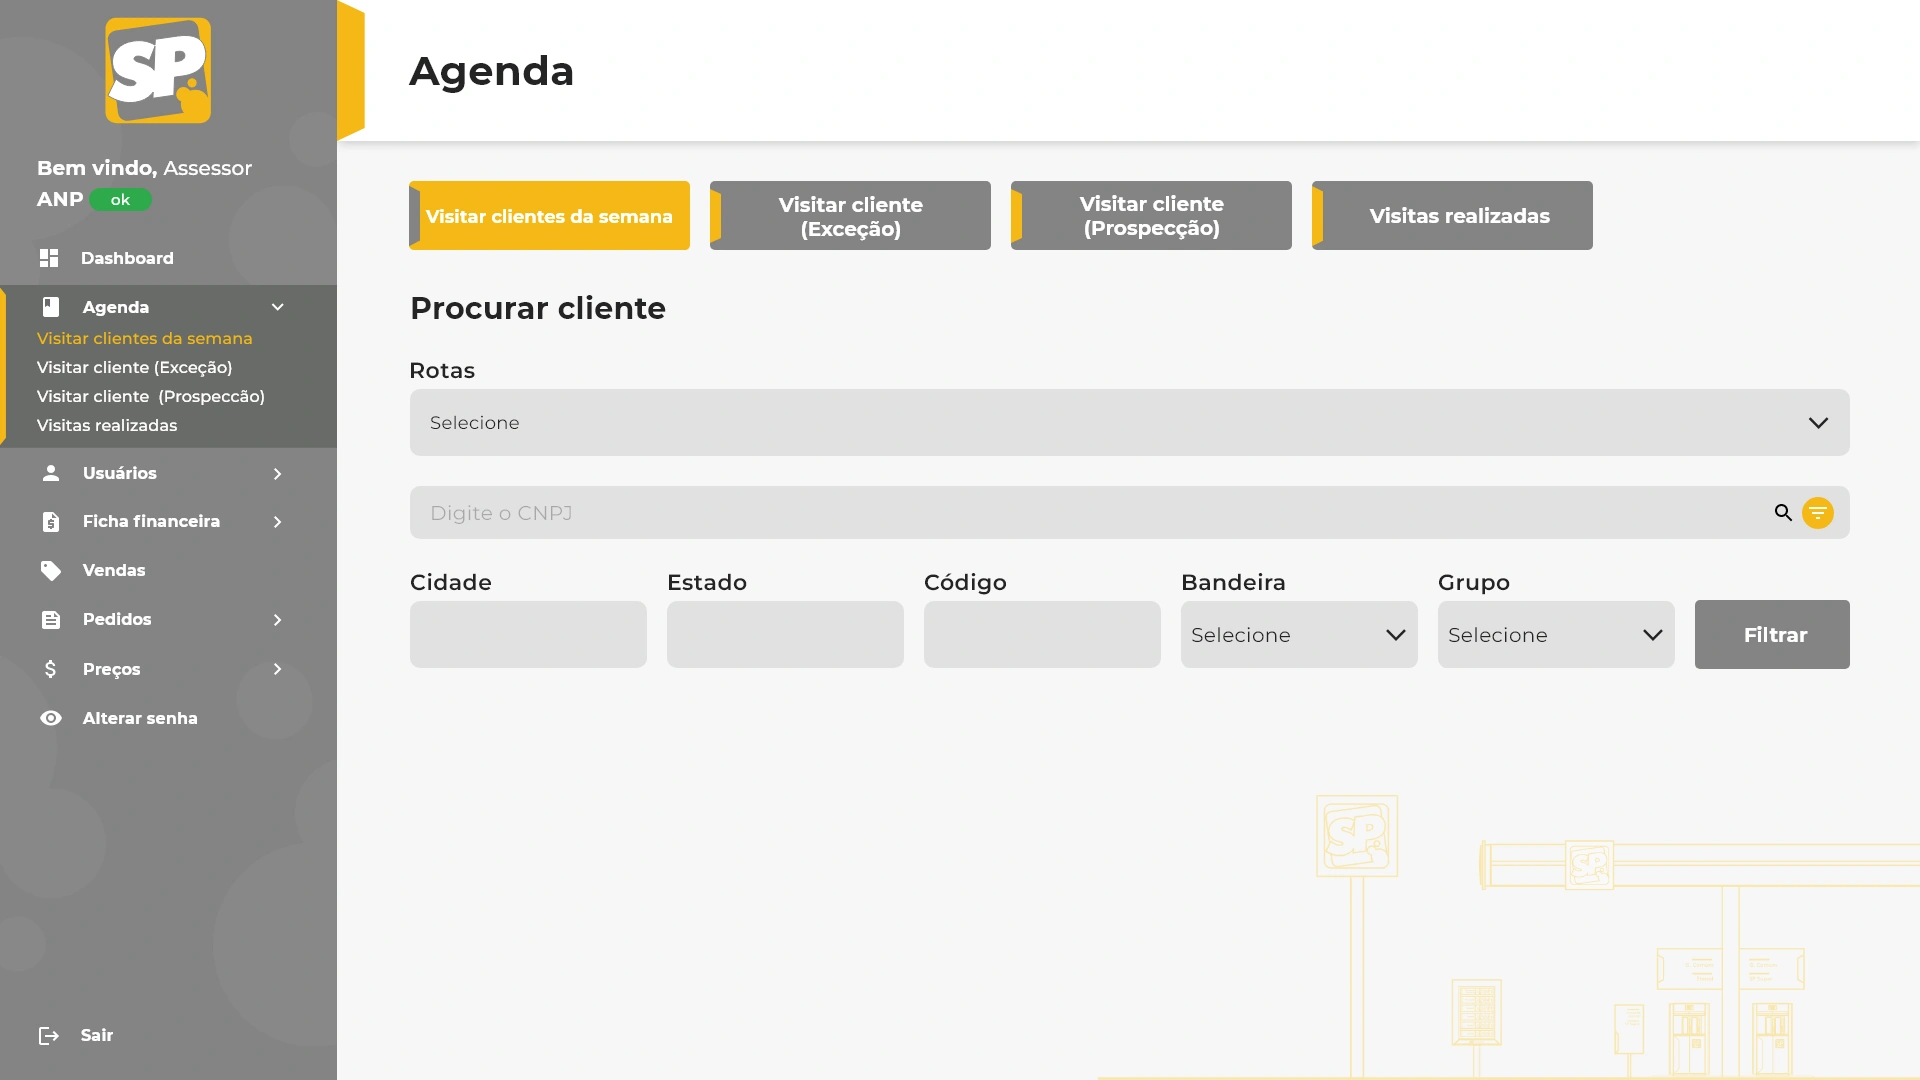Collapse the Agenda sidebar menu
Screen dimensions: 1920x1080
pyautogui.click(x=278, y=307)
